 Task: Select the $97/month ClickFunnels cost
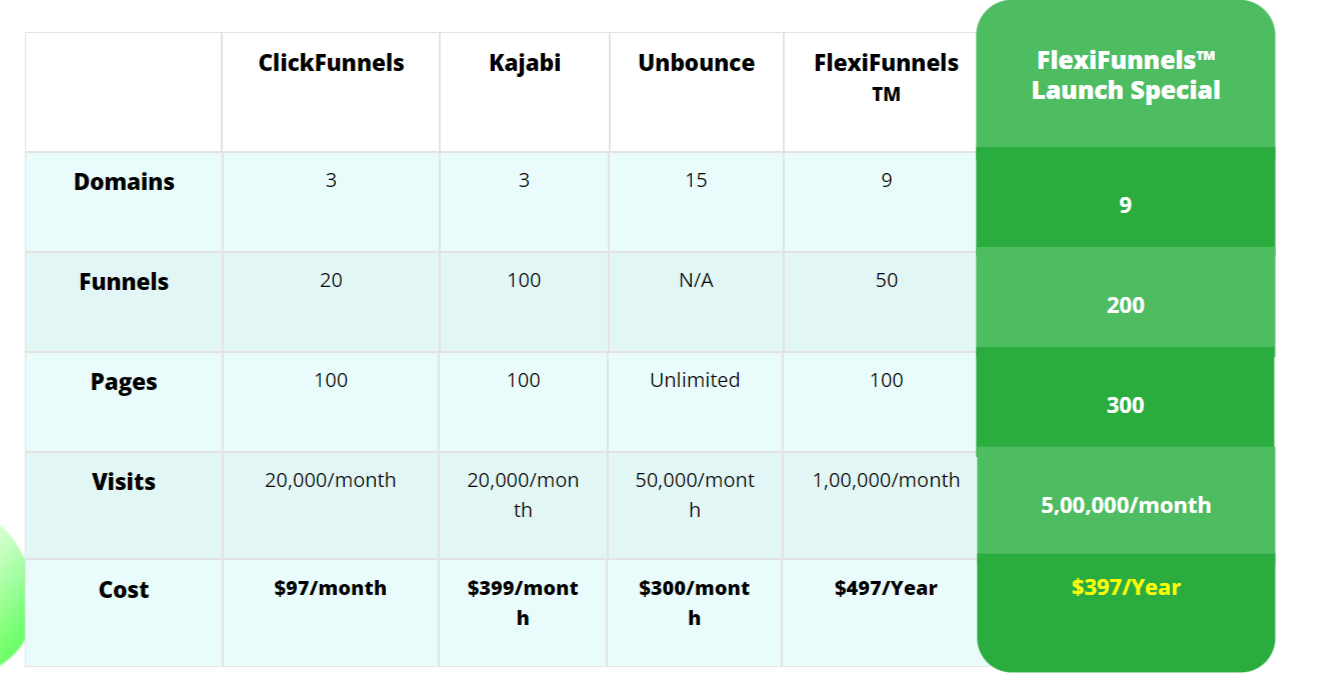(x=330, y=588)
